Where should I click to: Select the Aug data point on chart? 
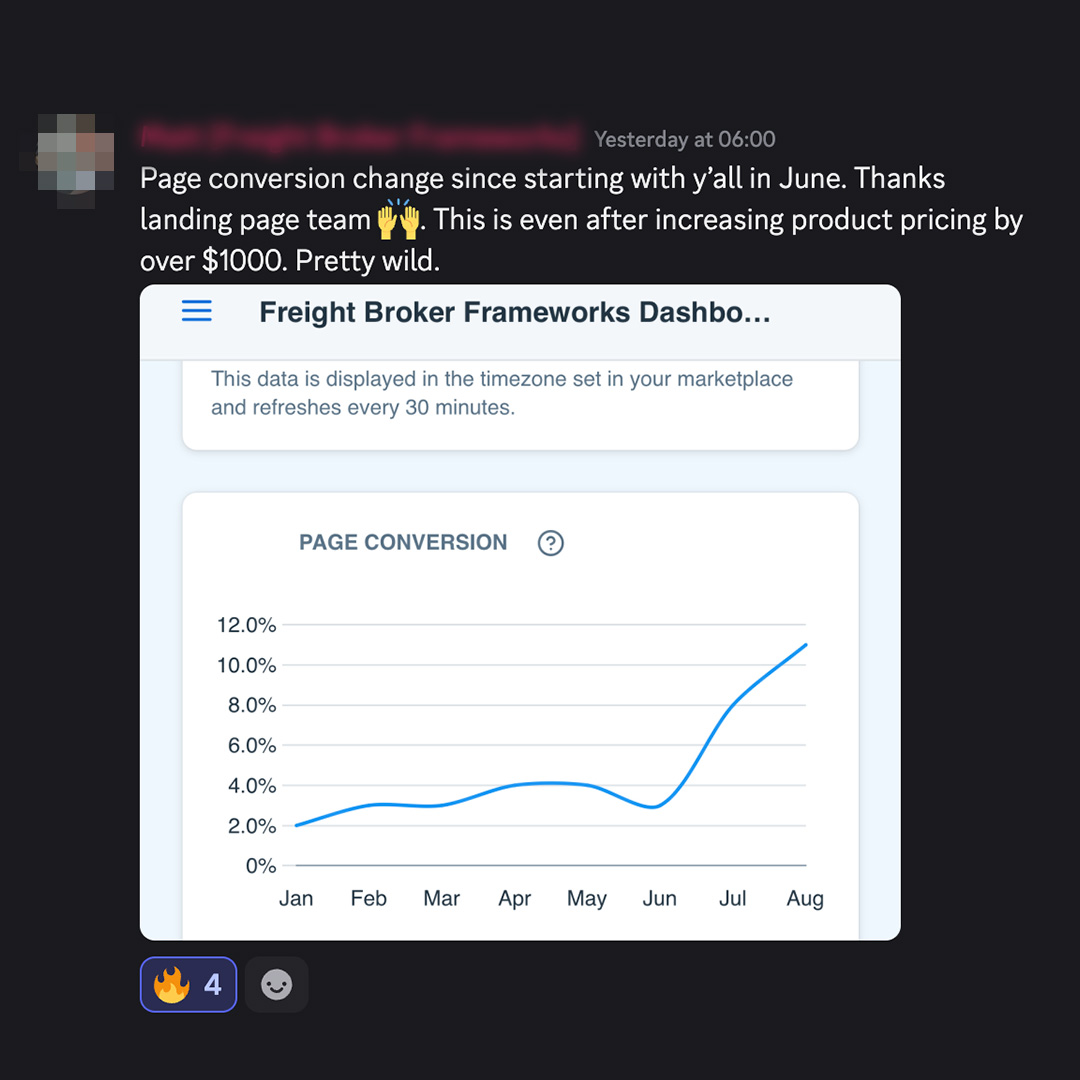[805, 645]
